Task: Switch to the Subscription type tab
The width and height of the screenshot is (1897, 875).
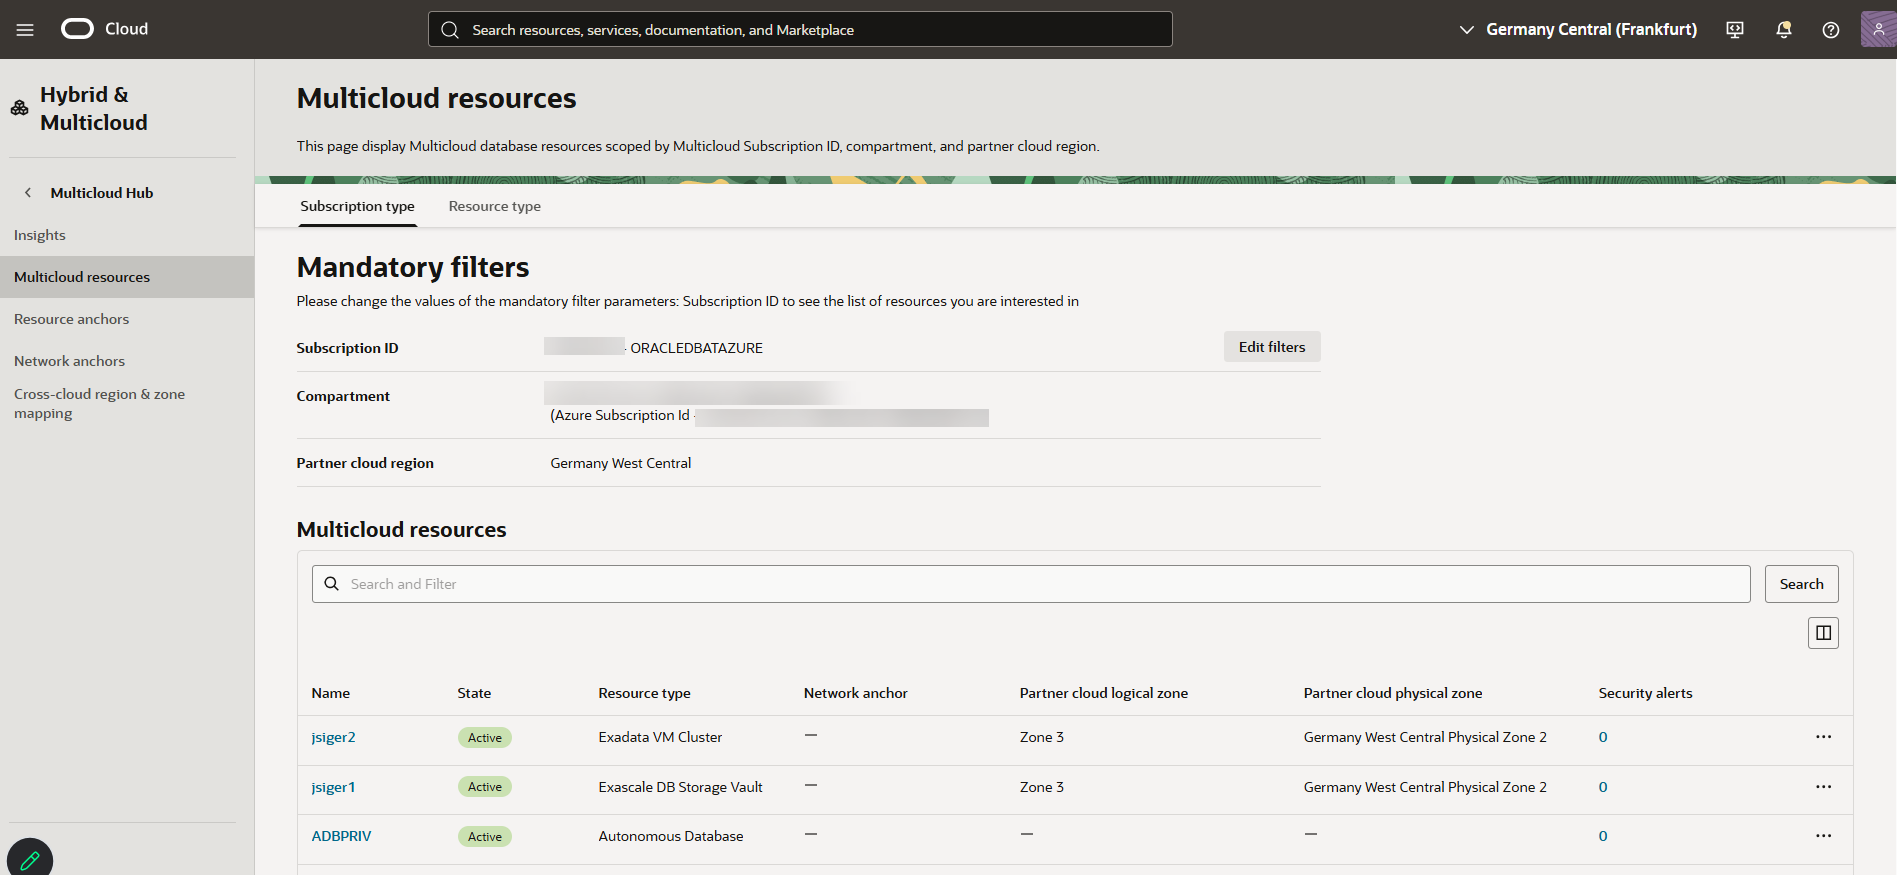Action: point(357,206)
